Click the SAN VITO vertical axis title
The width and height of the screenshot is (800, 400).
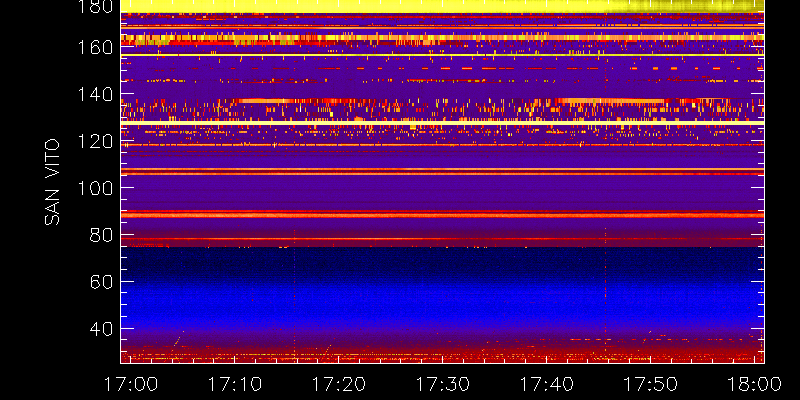(x=52, y=182)
